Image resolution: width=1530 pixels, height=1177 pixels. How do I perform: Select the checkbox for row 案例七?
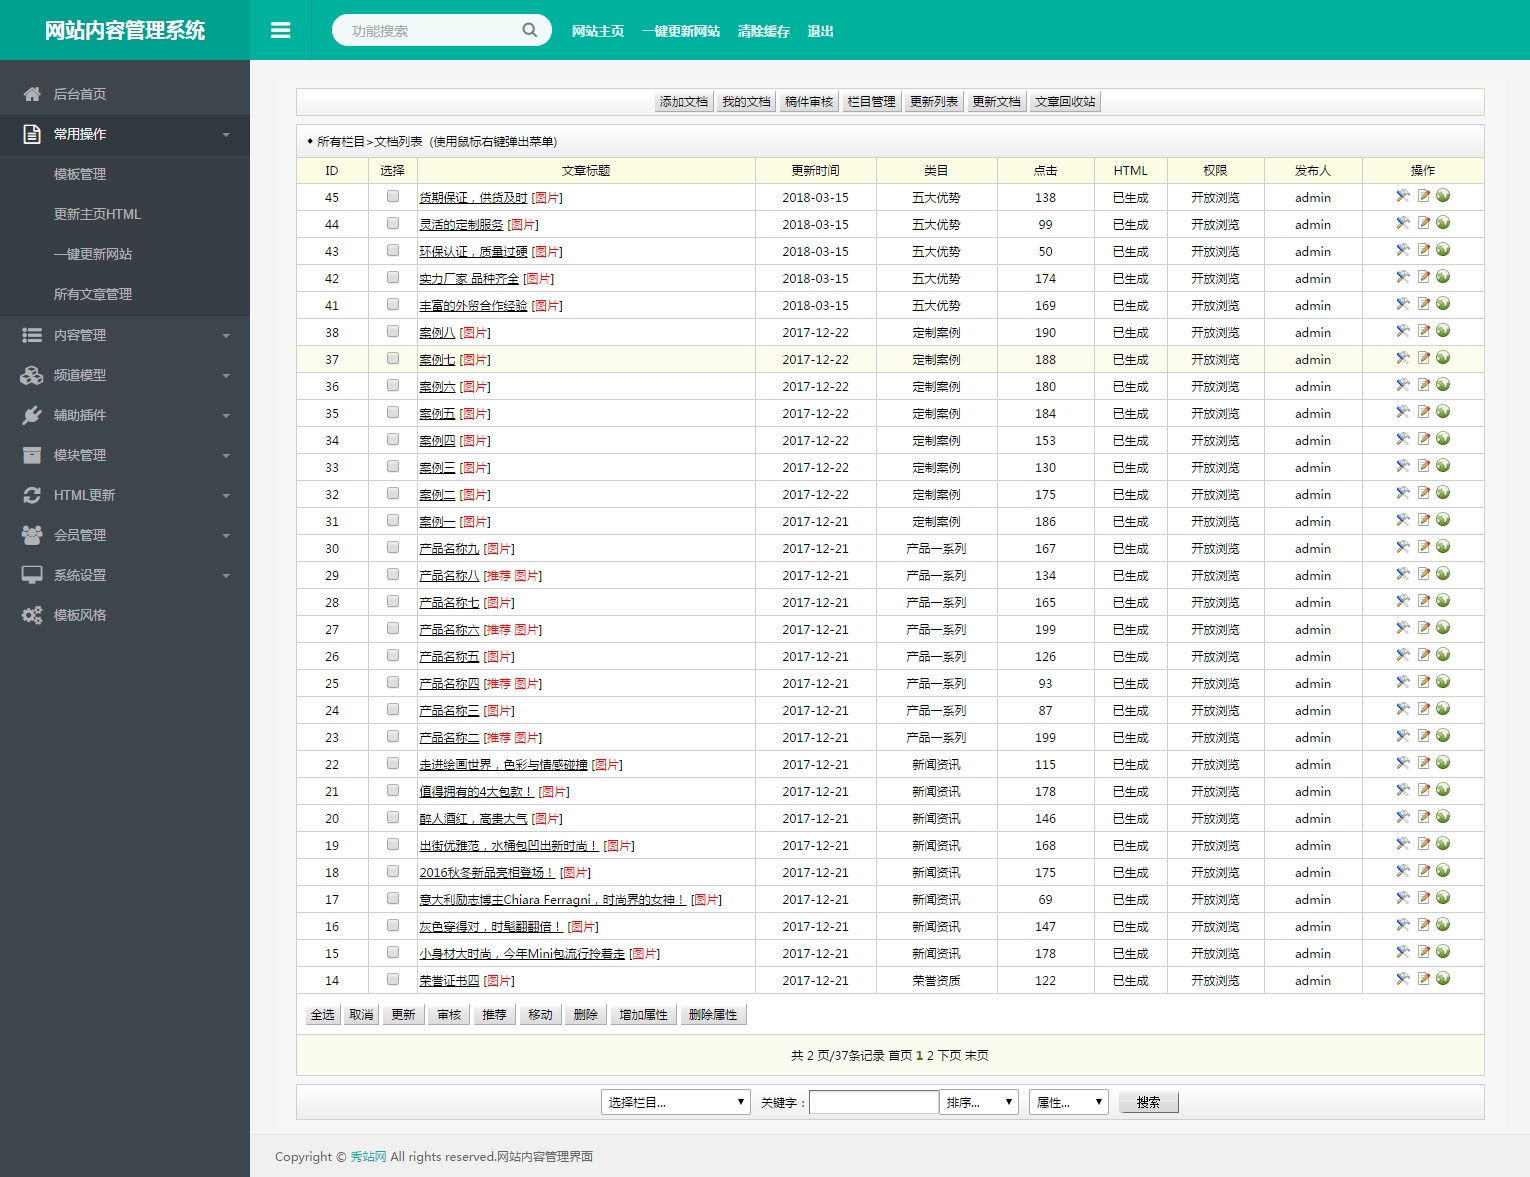click(393, 359)
